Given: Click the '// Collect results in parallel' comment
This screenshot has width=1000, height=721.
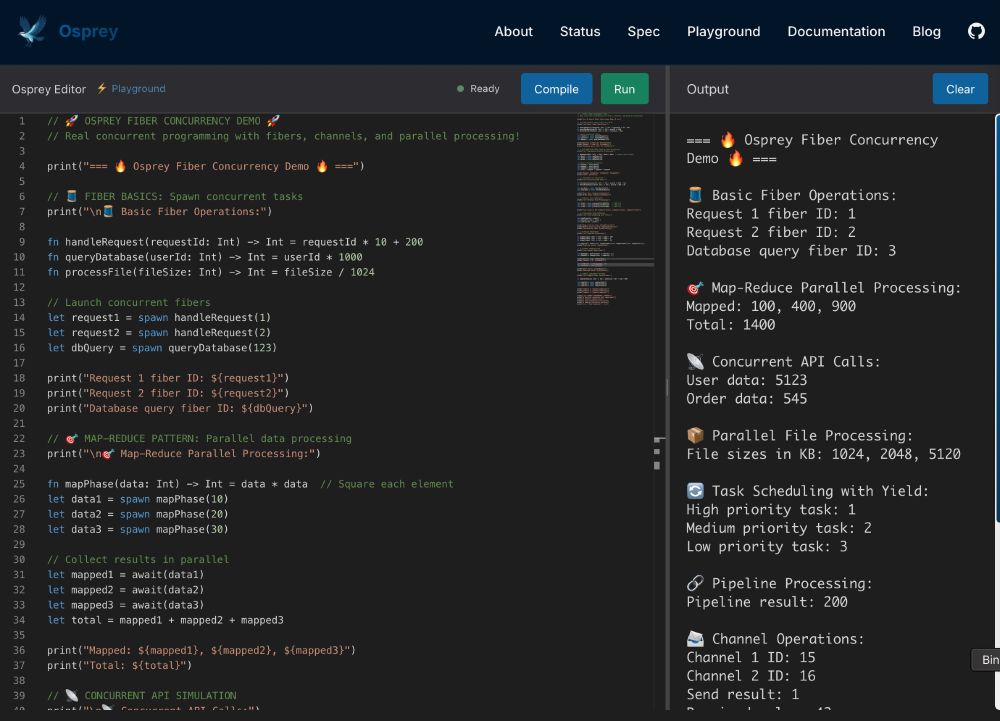Looking at the screenshot, I should tap(138, 559).
